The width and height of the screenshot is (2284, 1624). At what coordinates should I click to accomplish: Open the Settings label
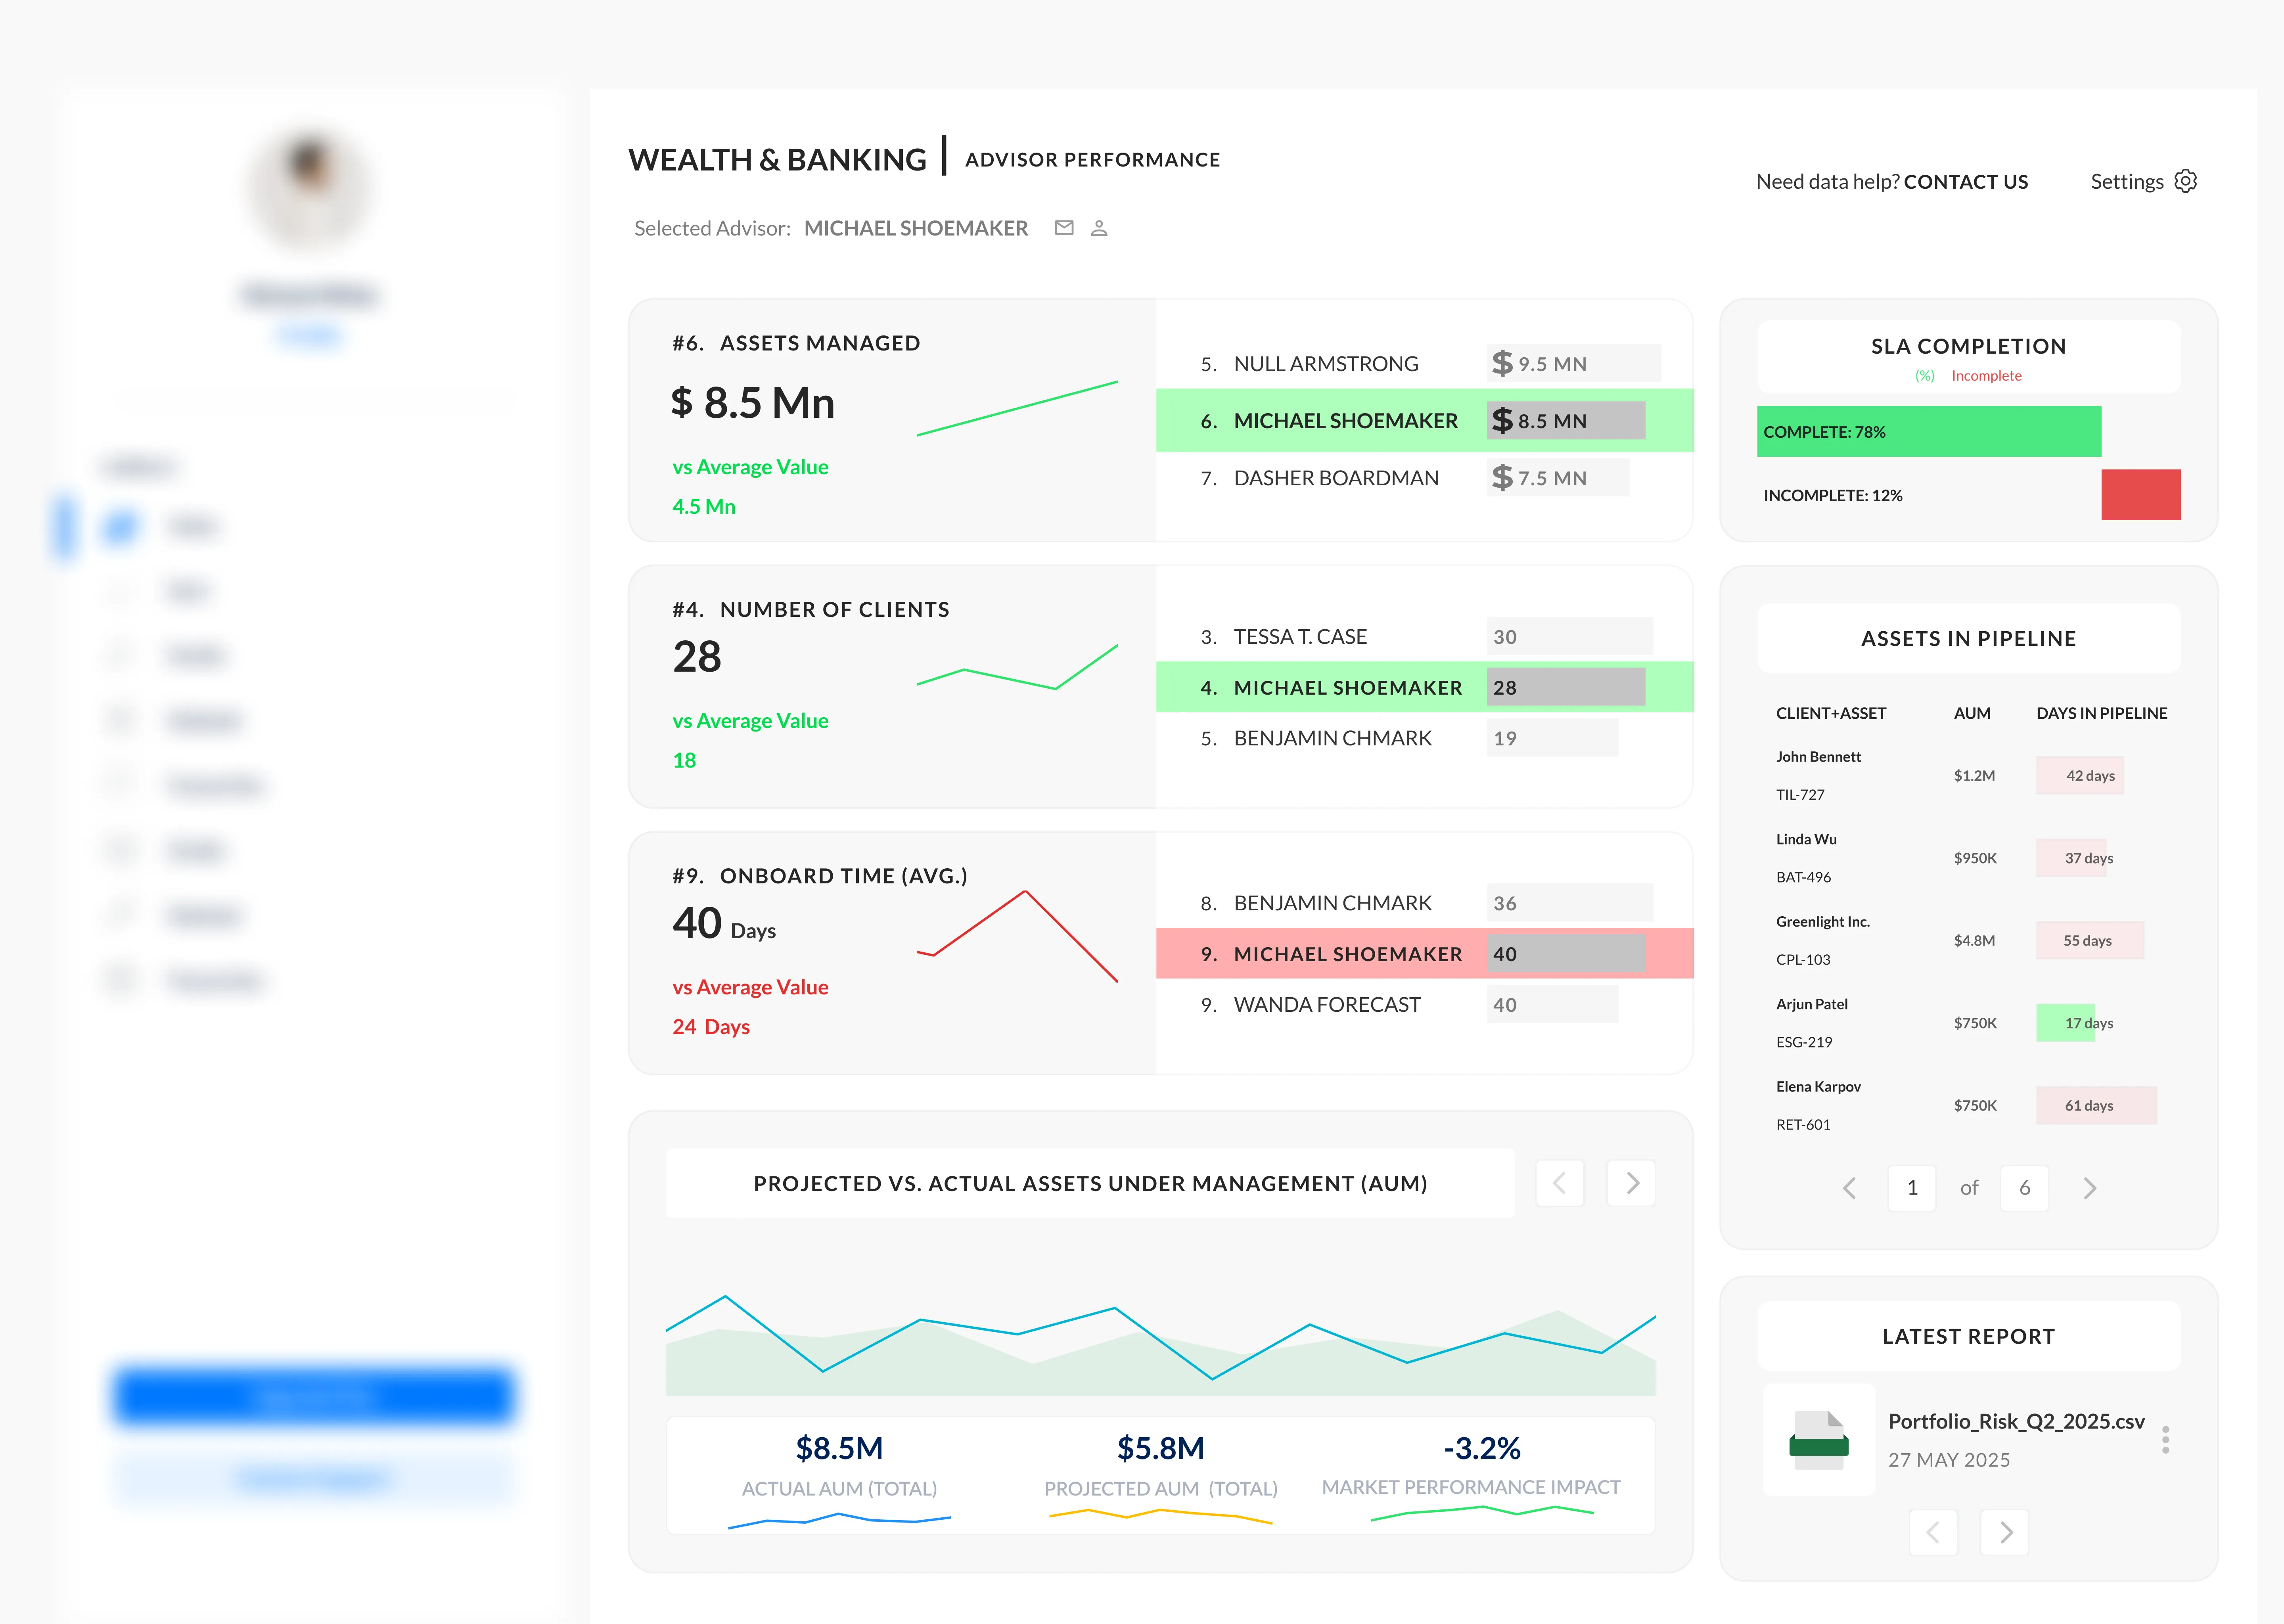pos(2126,182)
